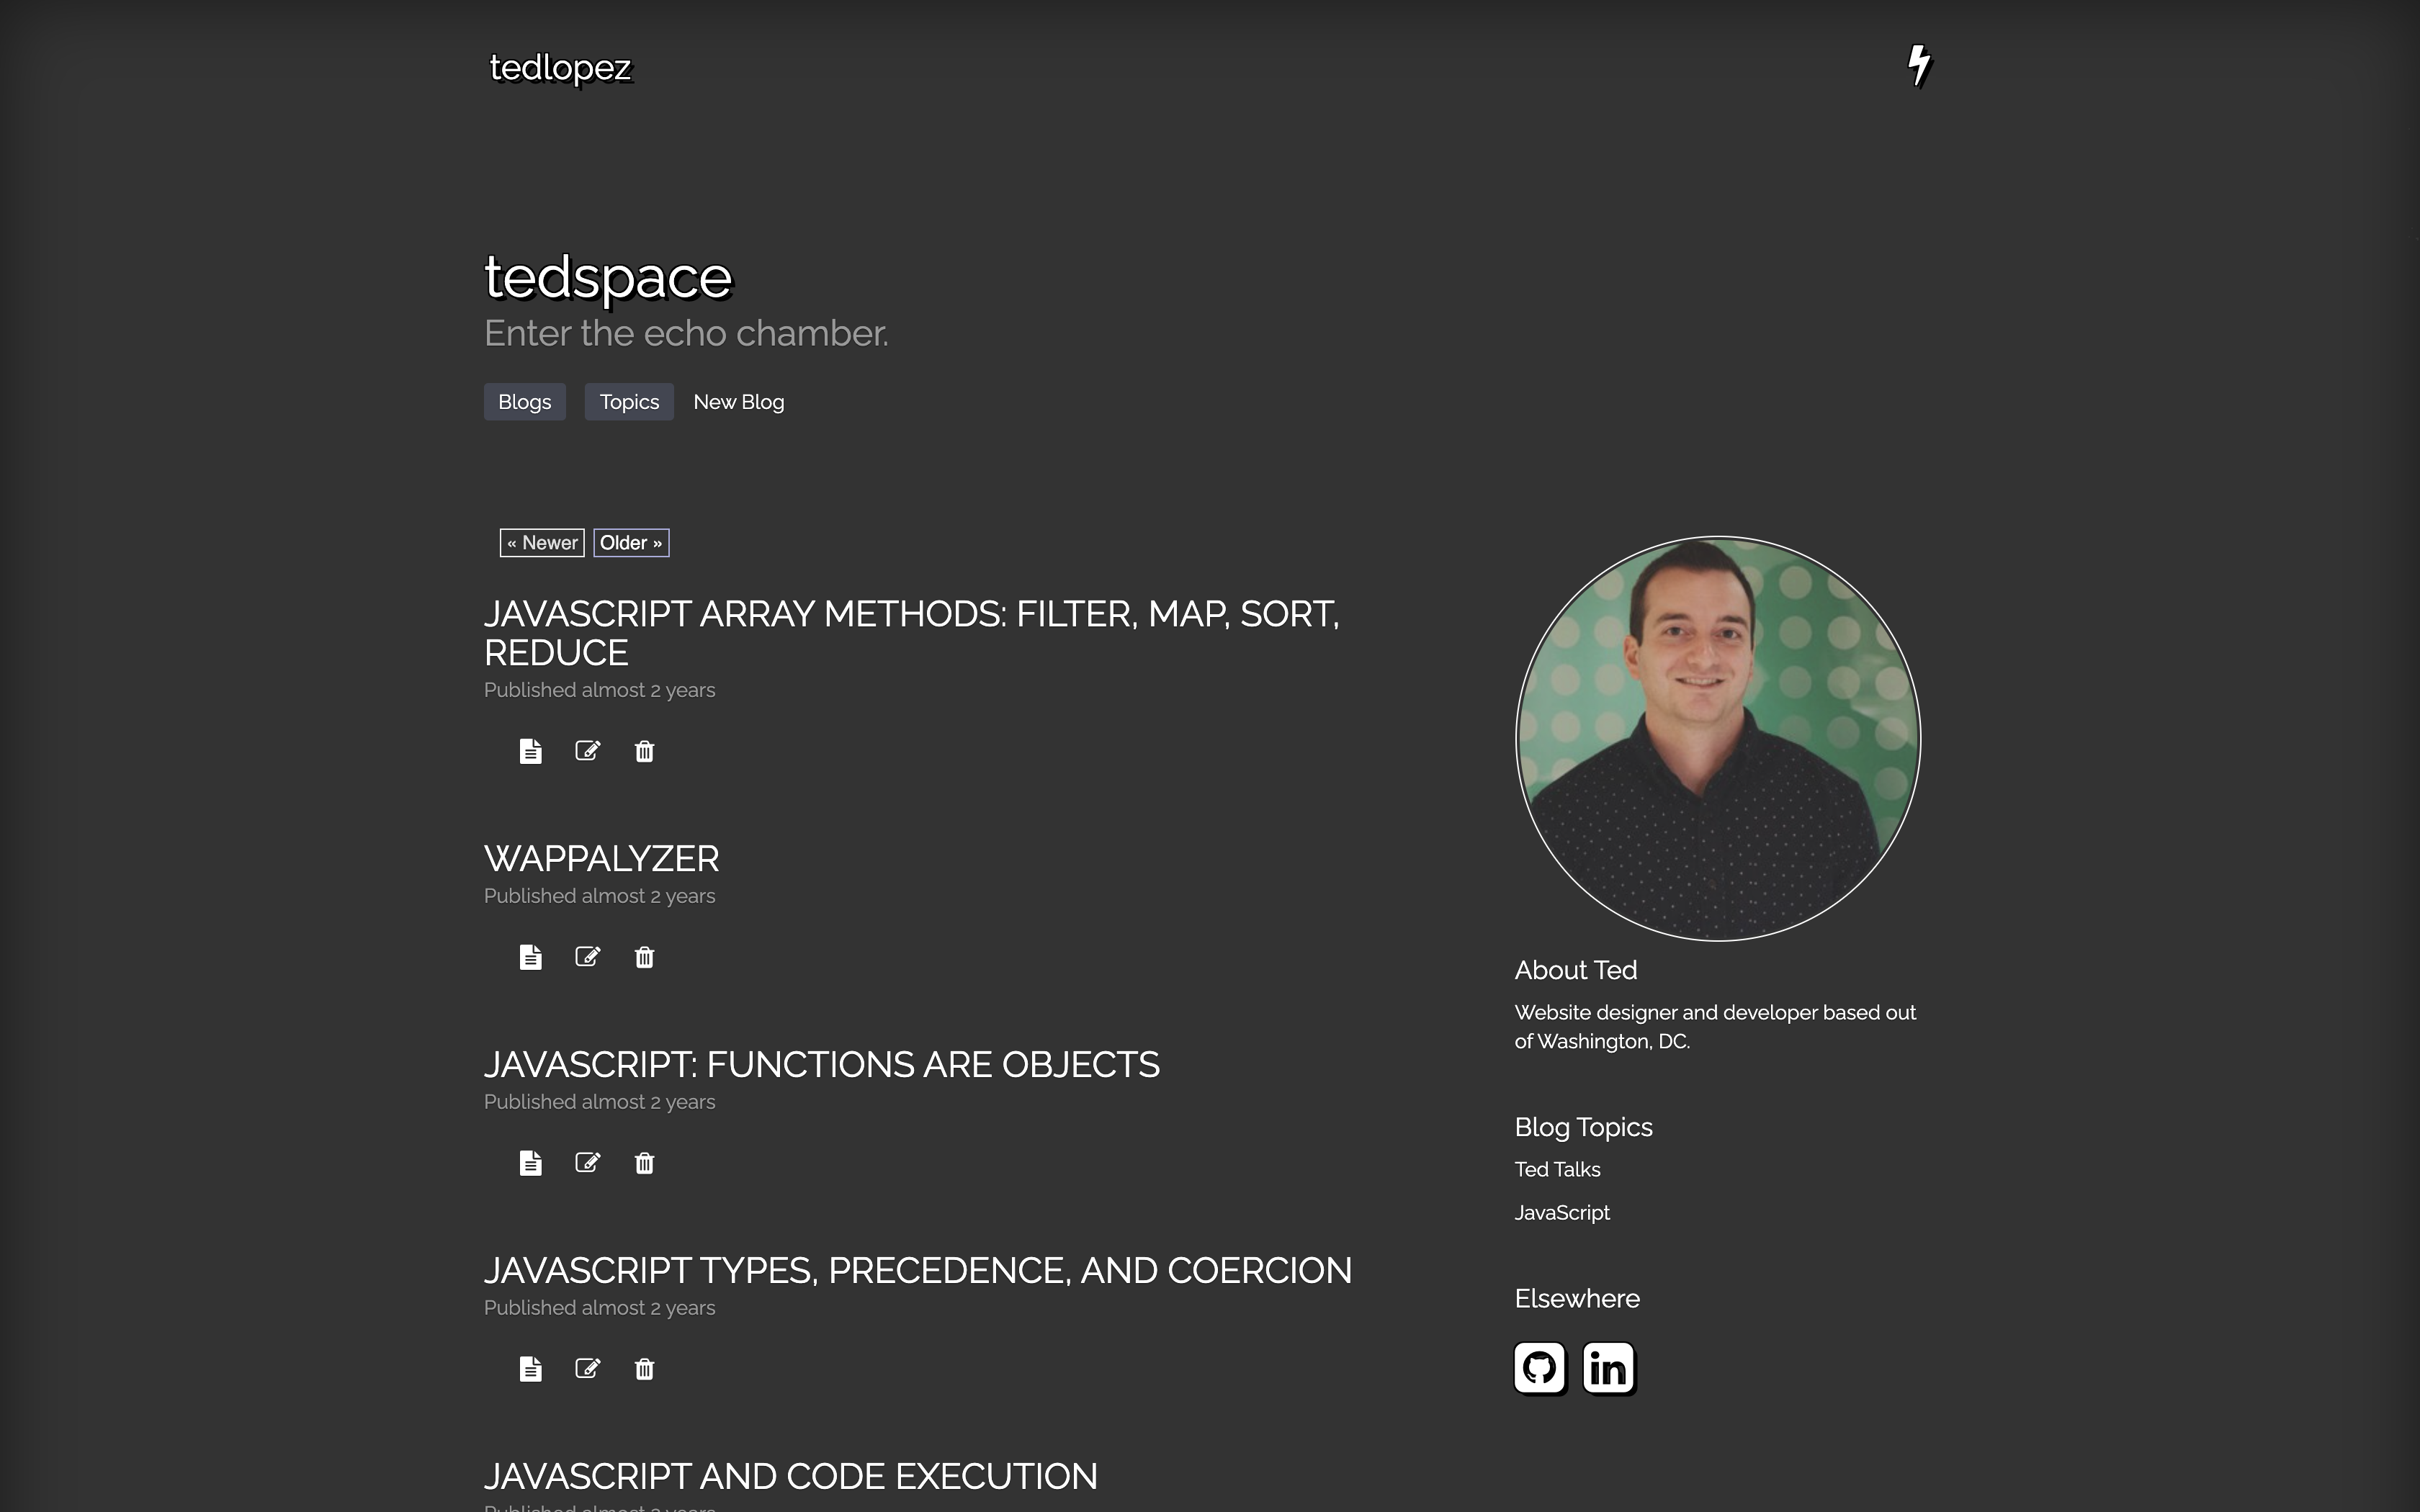
Task: Open the tedlopez site logo link
Action: [561, 68]
